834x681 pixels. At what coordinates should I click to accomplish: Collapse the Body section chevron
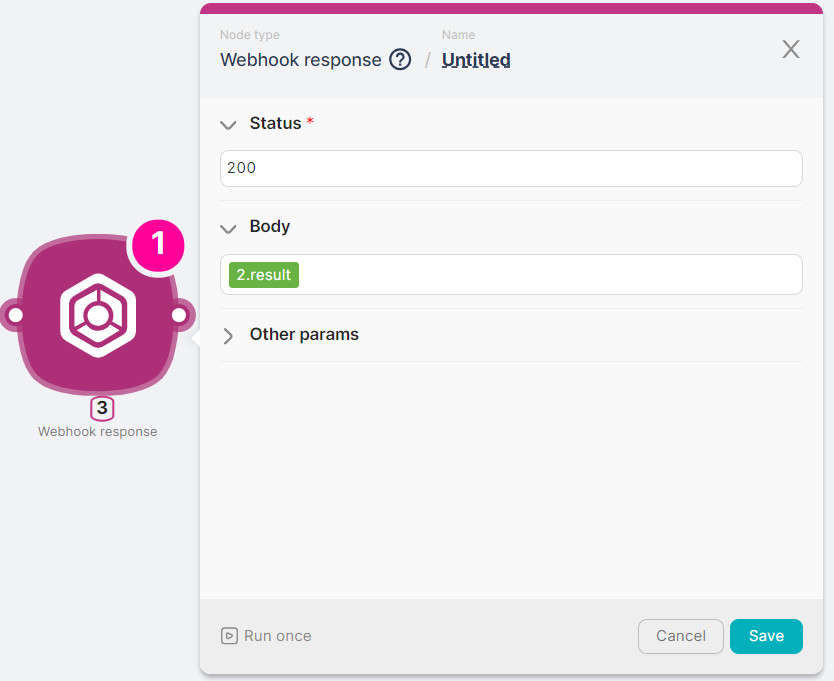pos(228,228)
